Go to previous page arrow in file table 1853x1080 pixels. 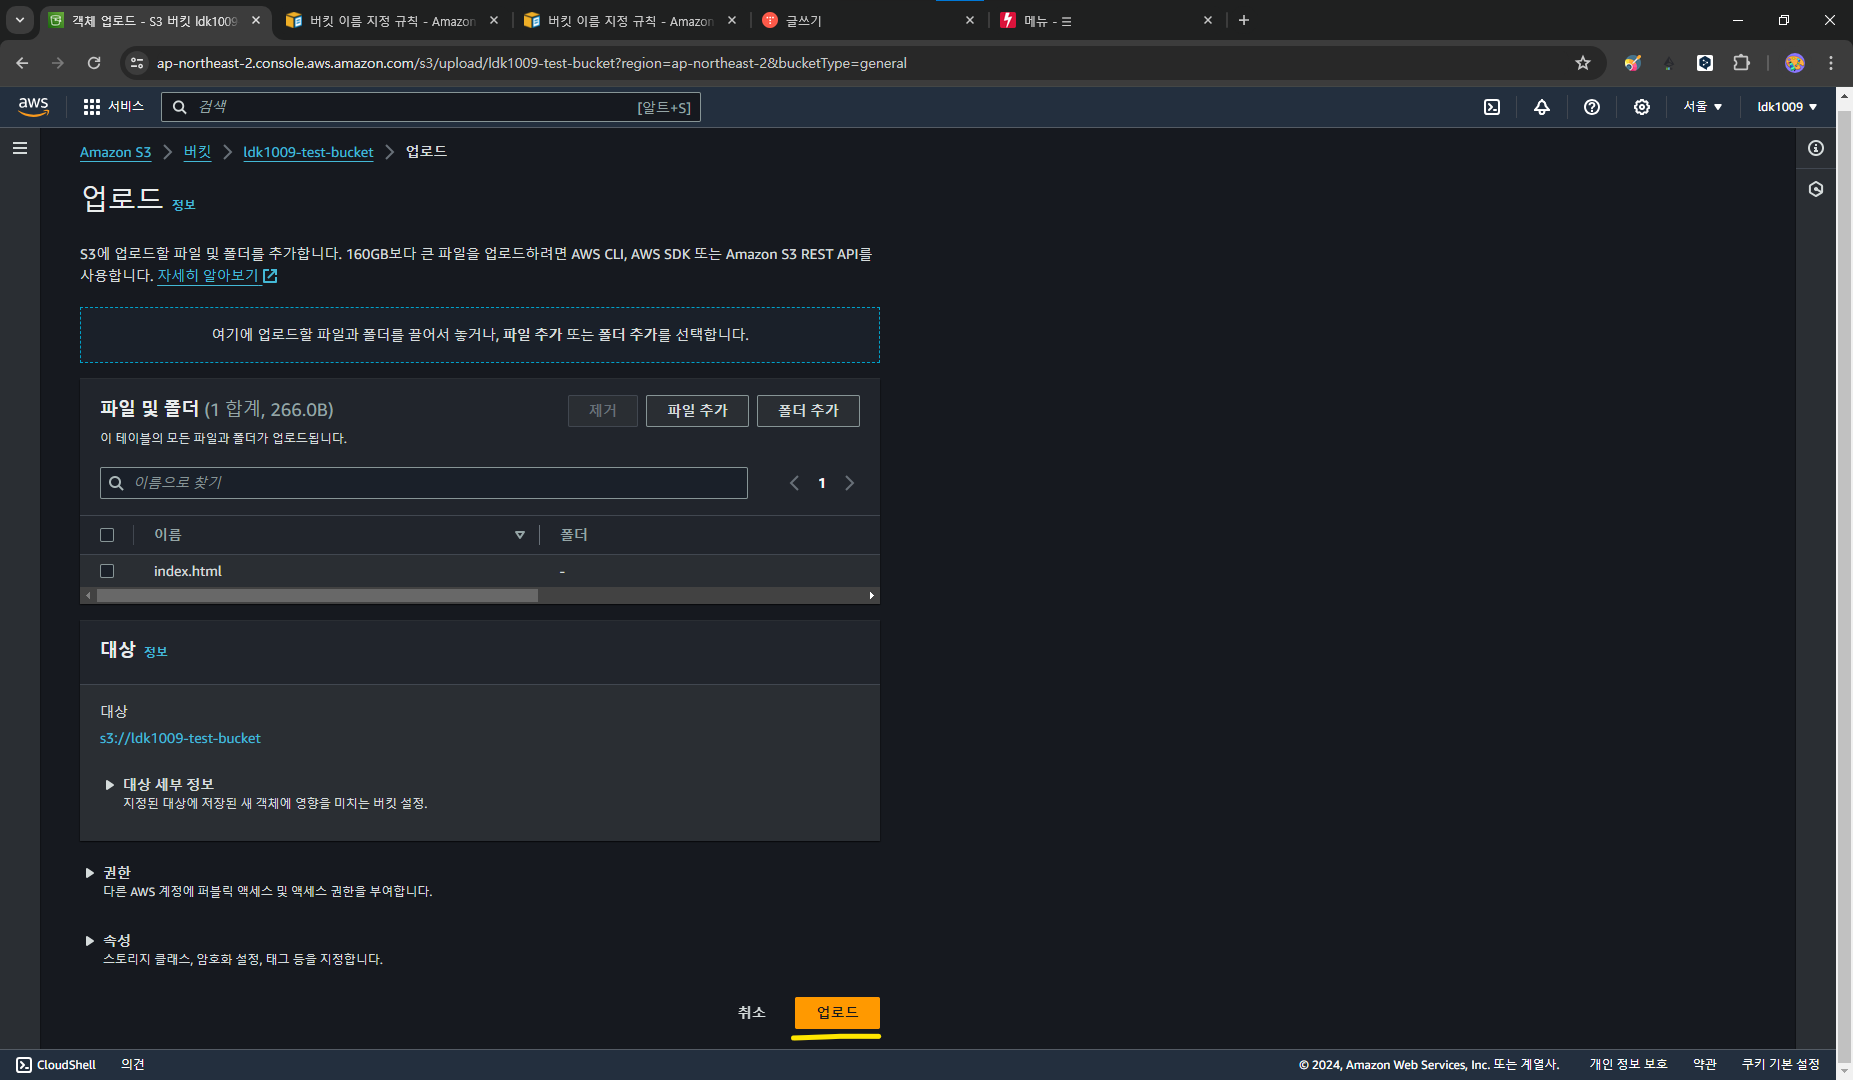[x=794, y=483]
